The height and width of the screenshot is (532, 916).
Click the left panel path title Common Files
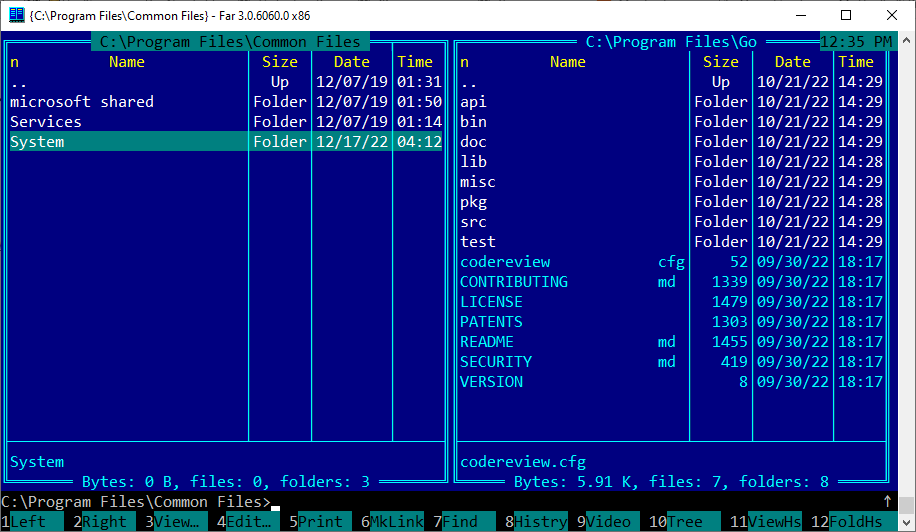(230, 41)
